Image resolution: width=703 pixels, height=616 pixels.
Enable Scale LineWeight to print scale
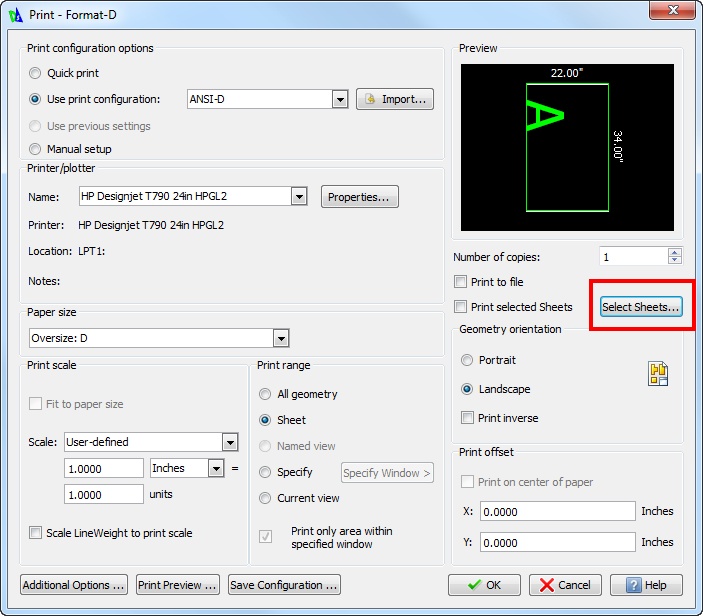[35, 533]
